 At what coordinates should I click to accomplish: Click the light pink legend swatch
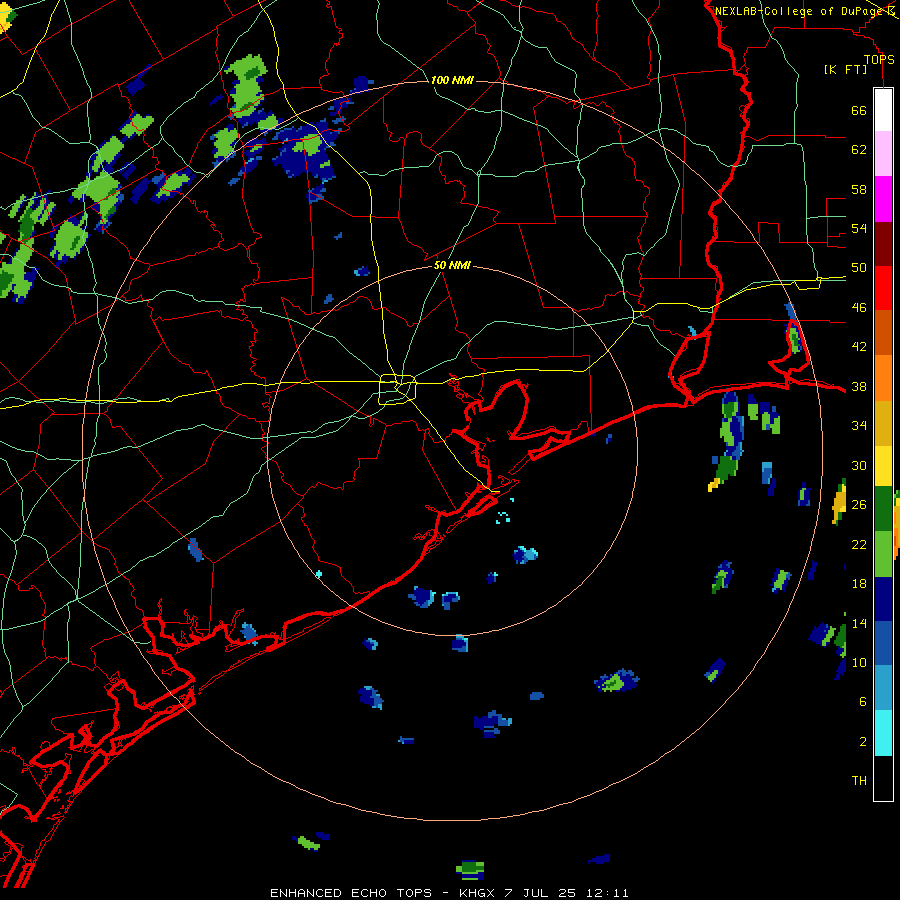point(883,154)
